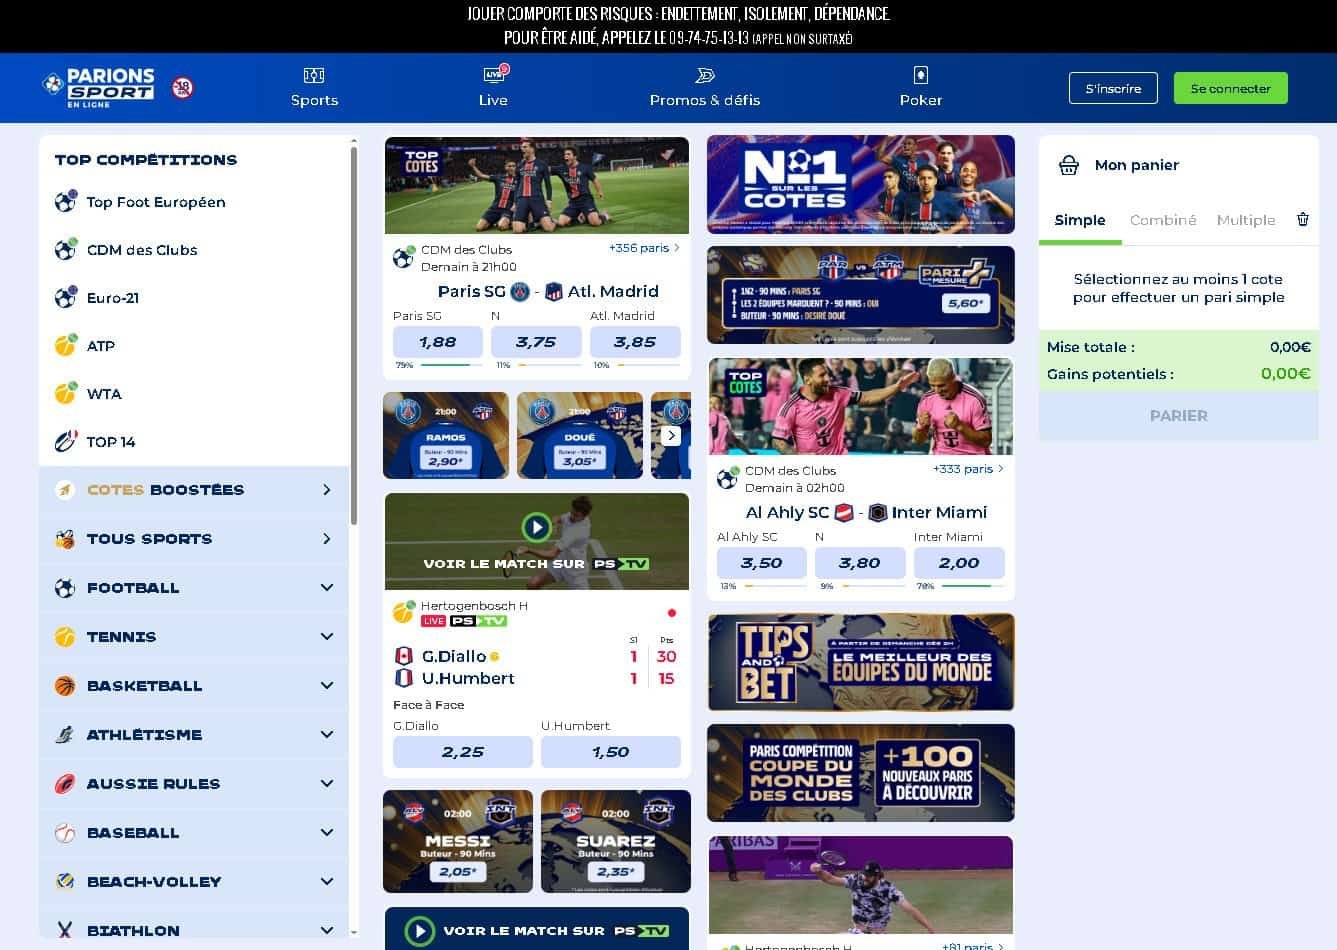Image resolution: width=1337 pixels, height=950 pixels.
Task: Expand the Basketball category
Action: [327, 686]
